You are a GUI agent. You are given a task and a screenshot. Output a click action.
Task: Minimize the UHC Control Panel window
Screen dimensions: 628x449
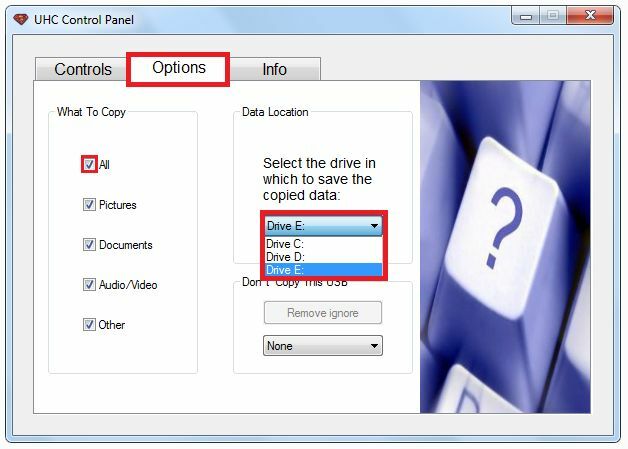pyautogui.click(x=526, y=16)
